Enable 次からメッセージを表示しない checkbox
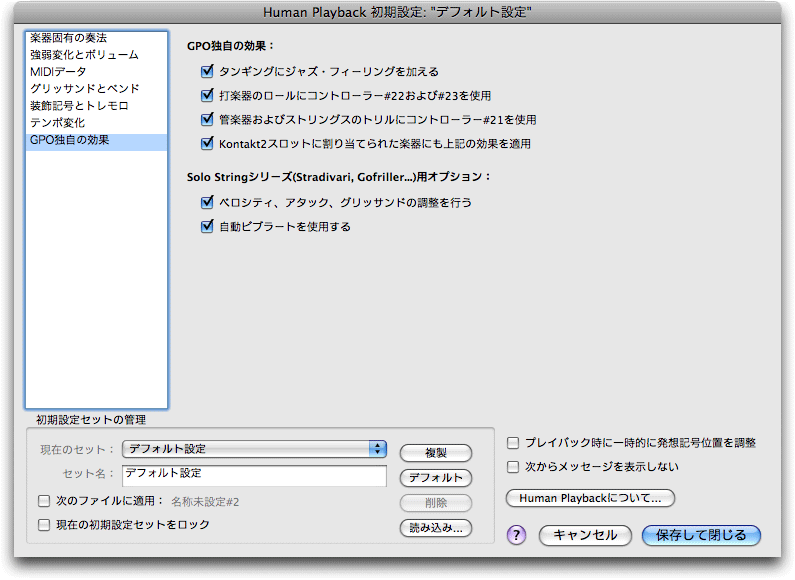Image resolution: width=795 pixels, height=580 pixels. (513, 467)
